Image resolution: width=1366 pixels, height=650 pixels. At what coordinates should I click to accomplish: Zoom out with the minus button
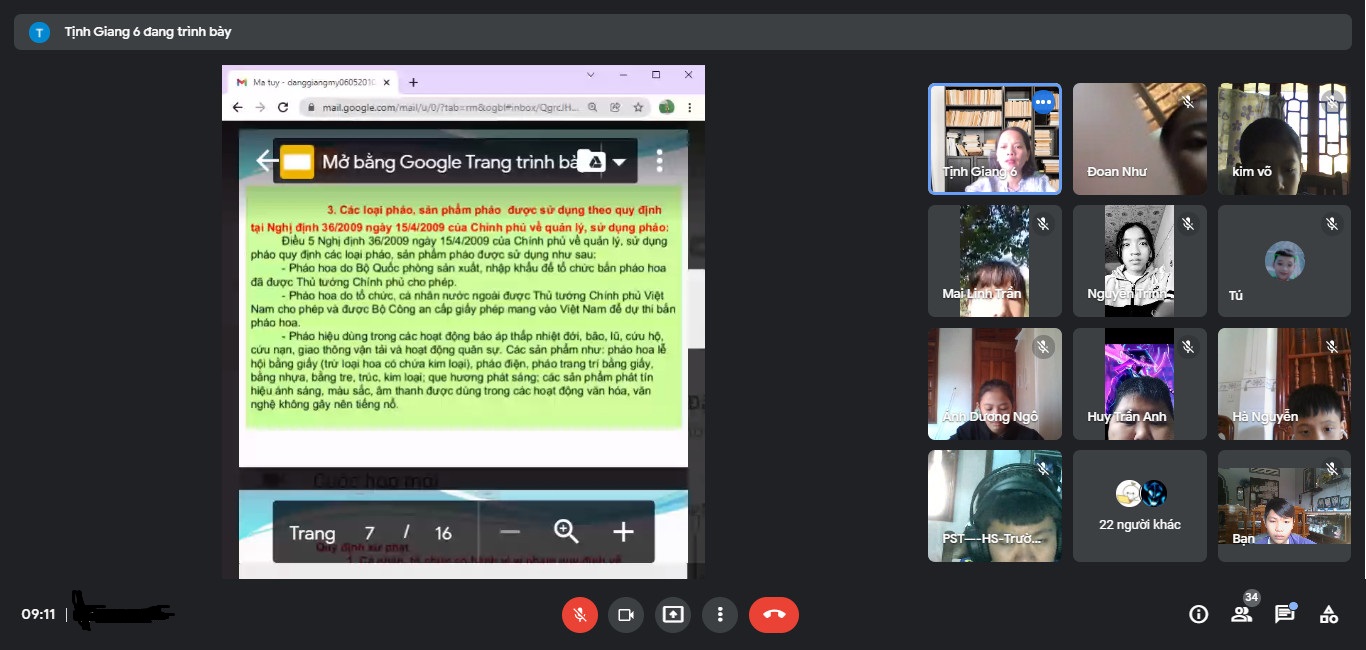click(x=510, y=532)
